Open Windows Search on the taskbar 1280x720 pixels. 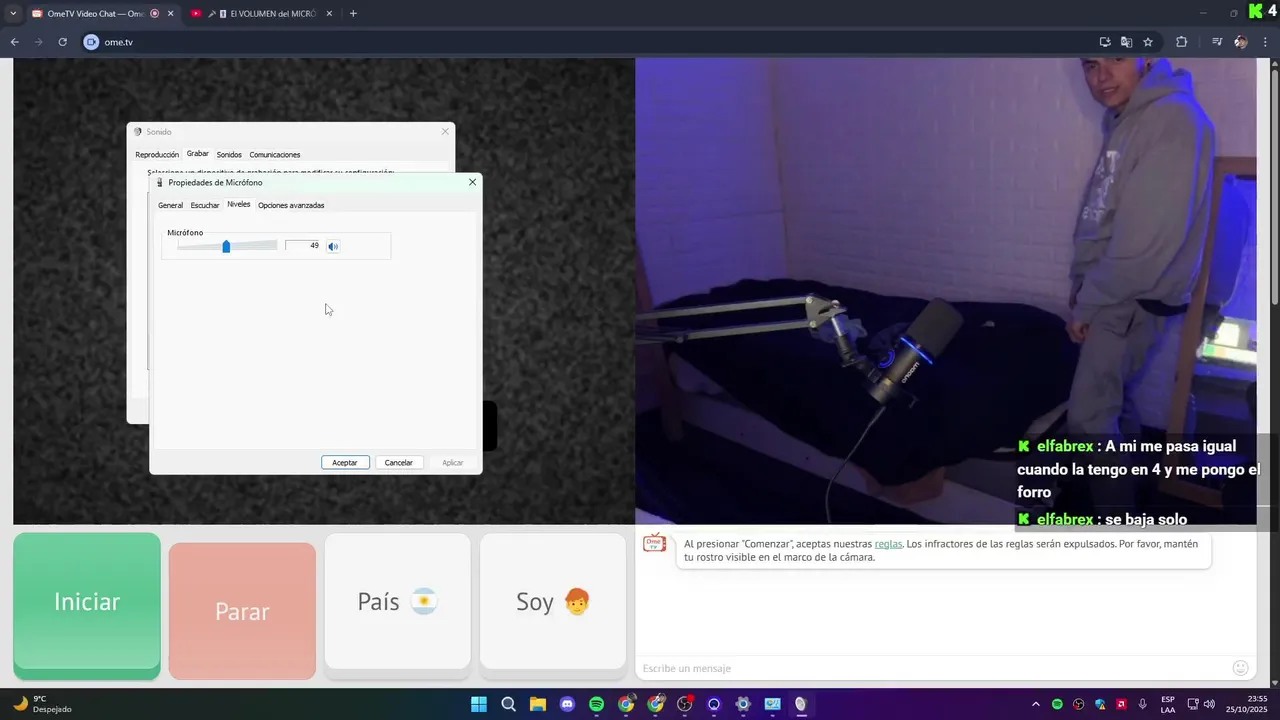coord(508,704)
